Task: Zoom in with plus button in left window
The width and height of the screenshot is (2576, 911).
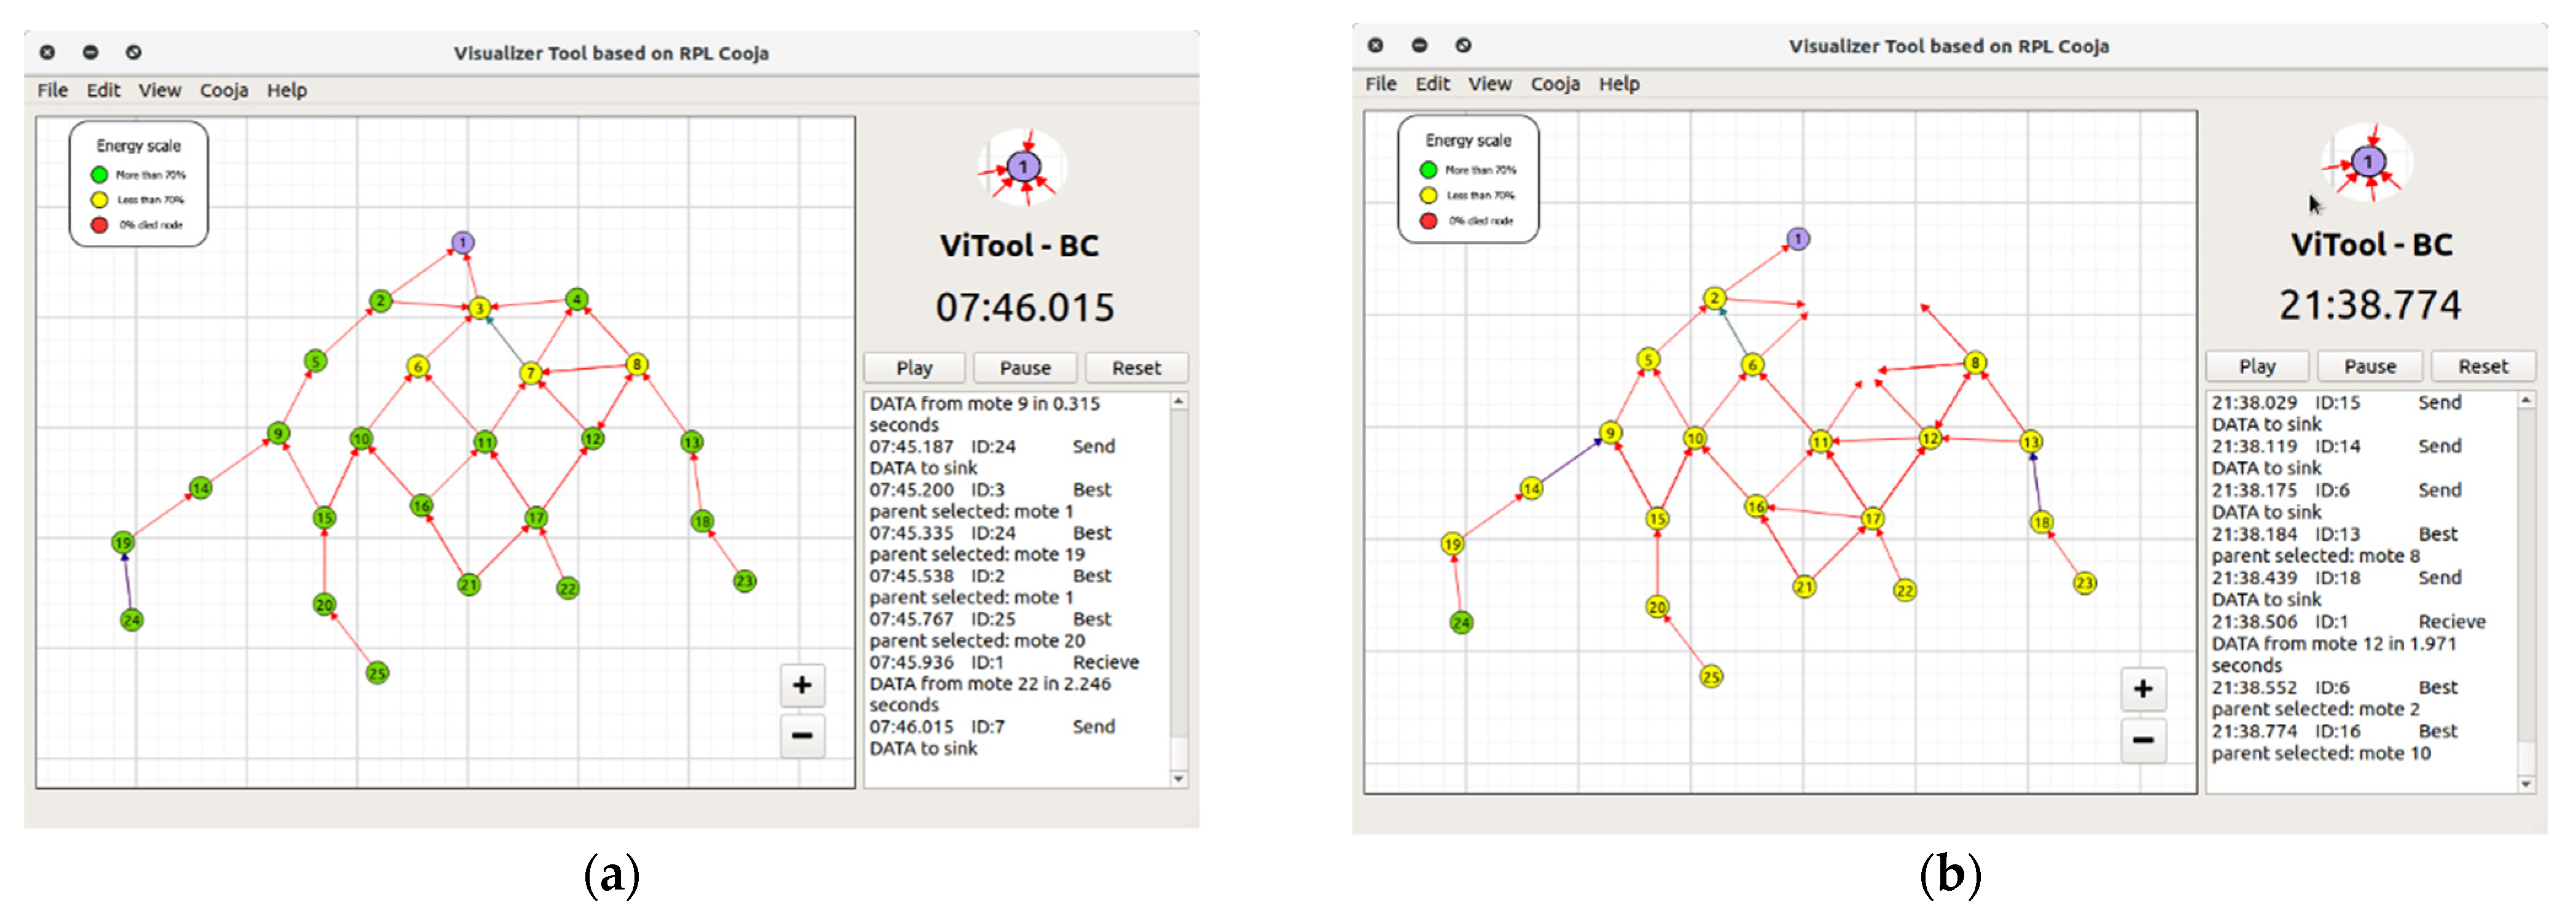Action: tap(802, 685)
